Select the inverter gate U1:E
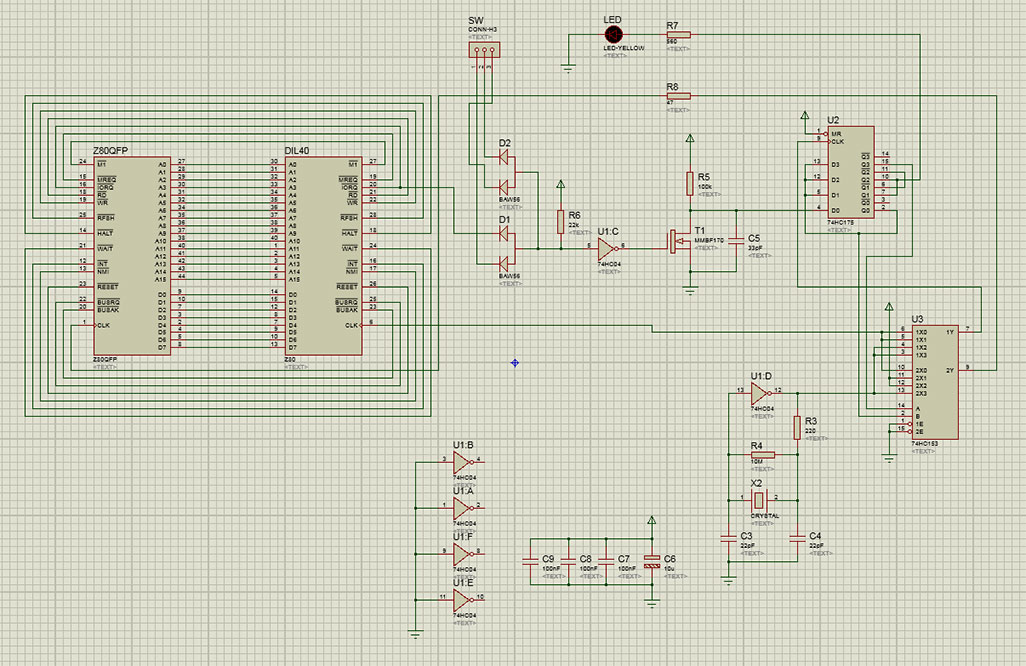The image size is (1026, 666). click(460, 598)
